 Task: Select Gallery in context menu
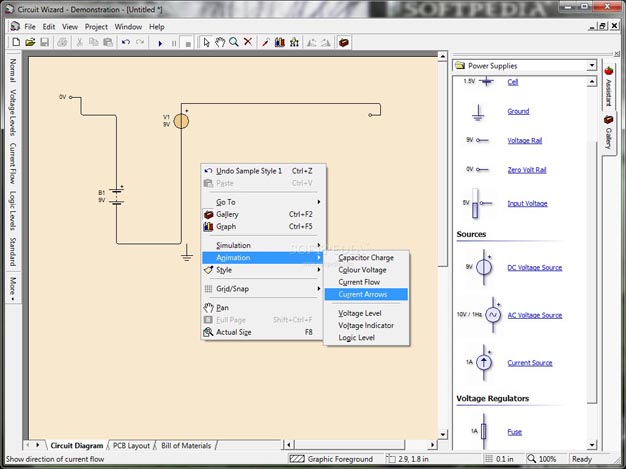click(x=263, y=214)
